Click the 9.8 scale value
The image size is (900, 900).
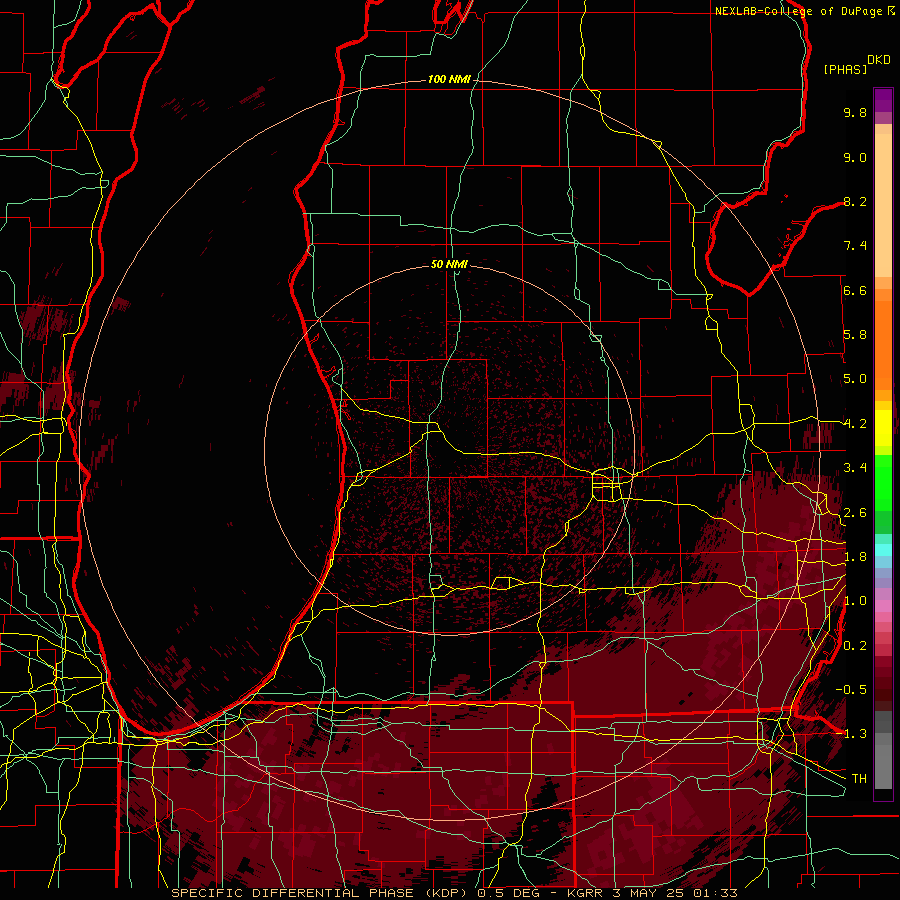pyautogui.click(x=855, y=112)
